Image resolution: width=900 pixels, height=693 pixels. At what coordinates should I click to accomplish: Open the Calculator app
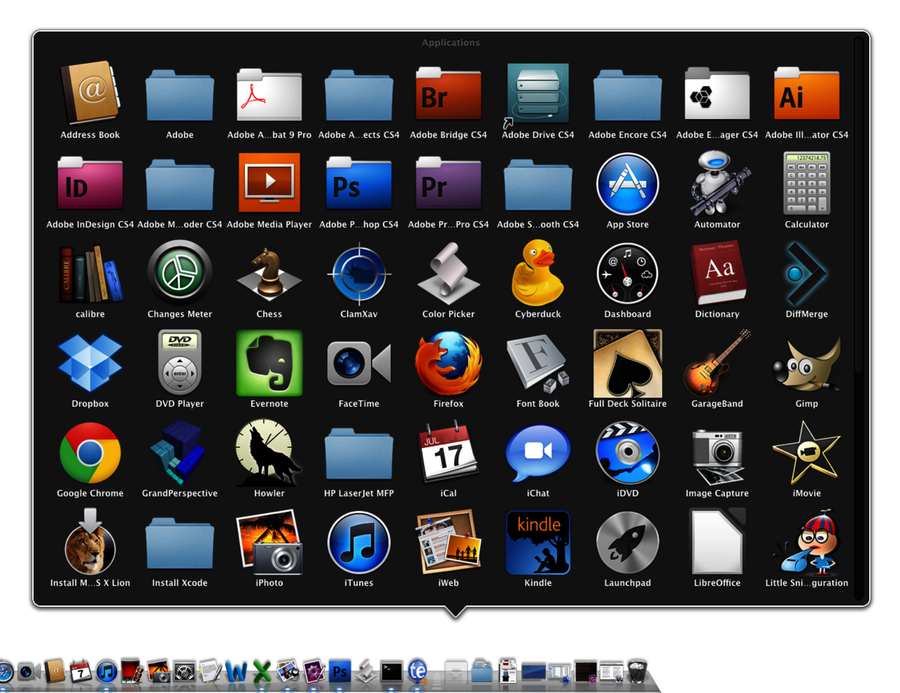click(x=806, y=183)
